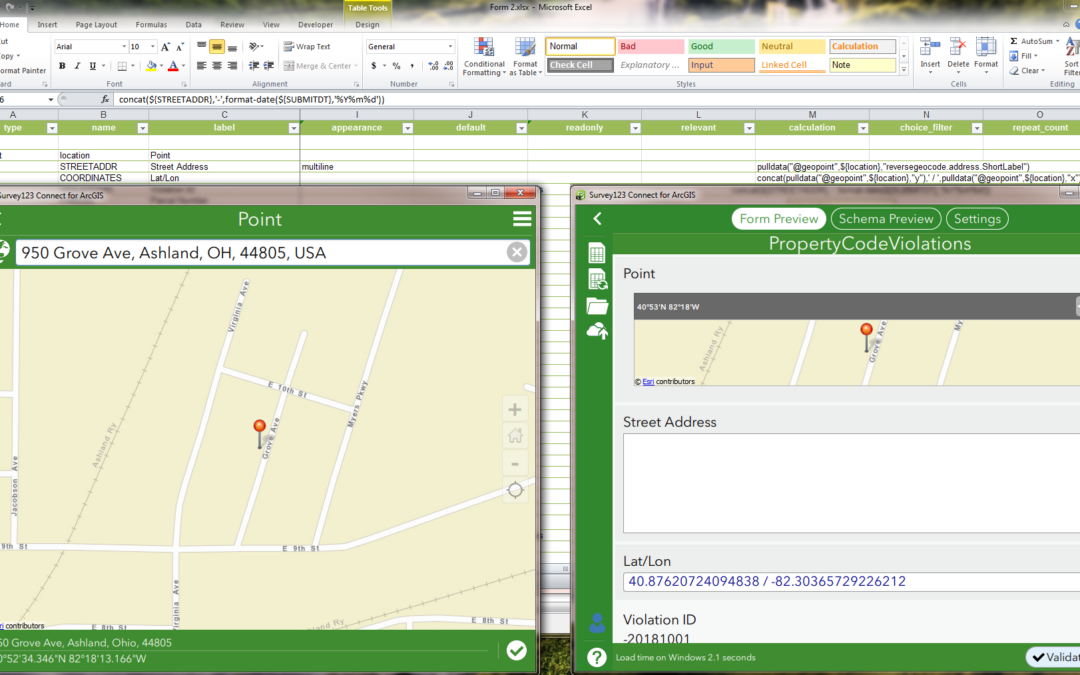Click Format as Table icon
Screen dimensions: 1080x675
pos(525,57)
